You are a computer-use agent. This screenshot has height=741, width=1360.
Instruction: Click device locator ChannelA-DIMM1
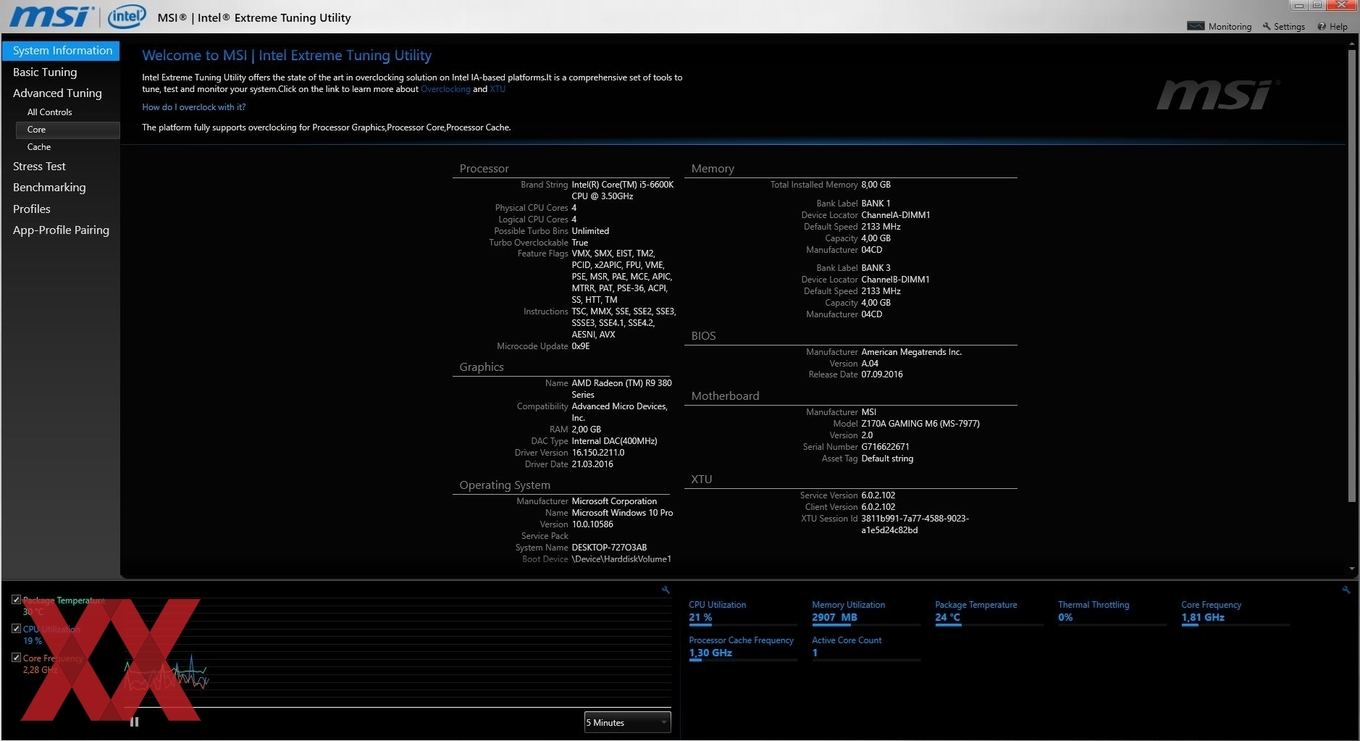pyautogui.click(x=896, y=215)
